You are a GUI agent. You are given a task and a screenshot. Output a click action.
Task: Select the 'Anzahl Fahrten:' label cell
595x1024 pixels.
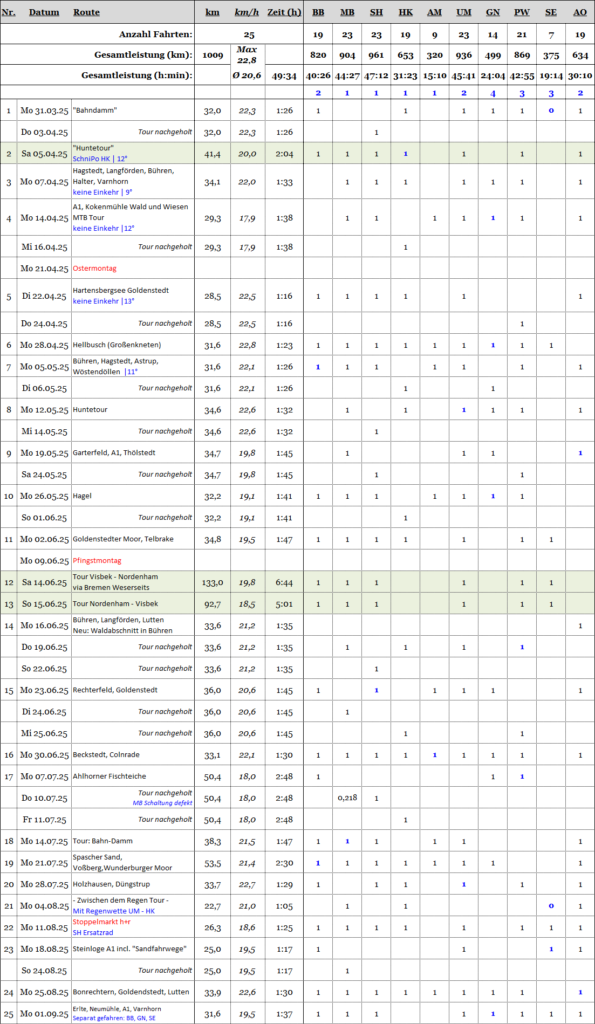[x=155, y=34]
